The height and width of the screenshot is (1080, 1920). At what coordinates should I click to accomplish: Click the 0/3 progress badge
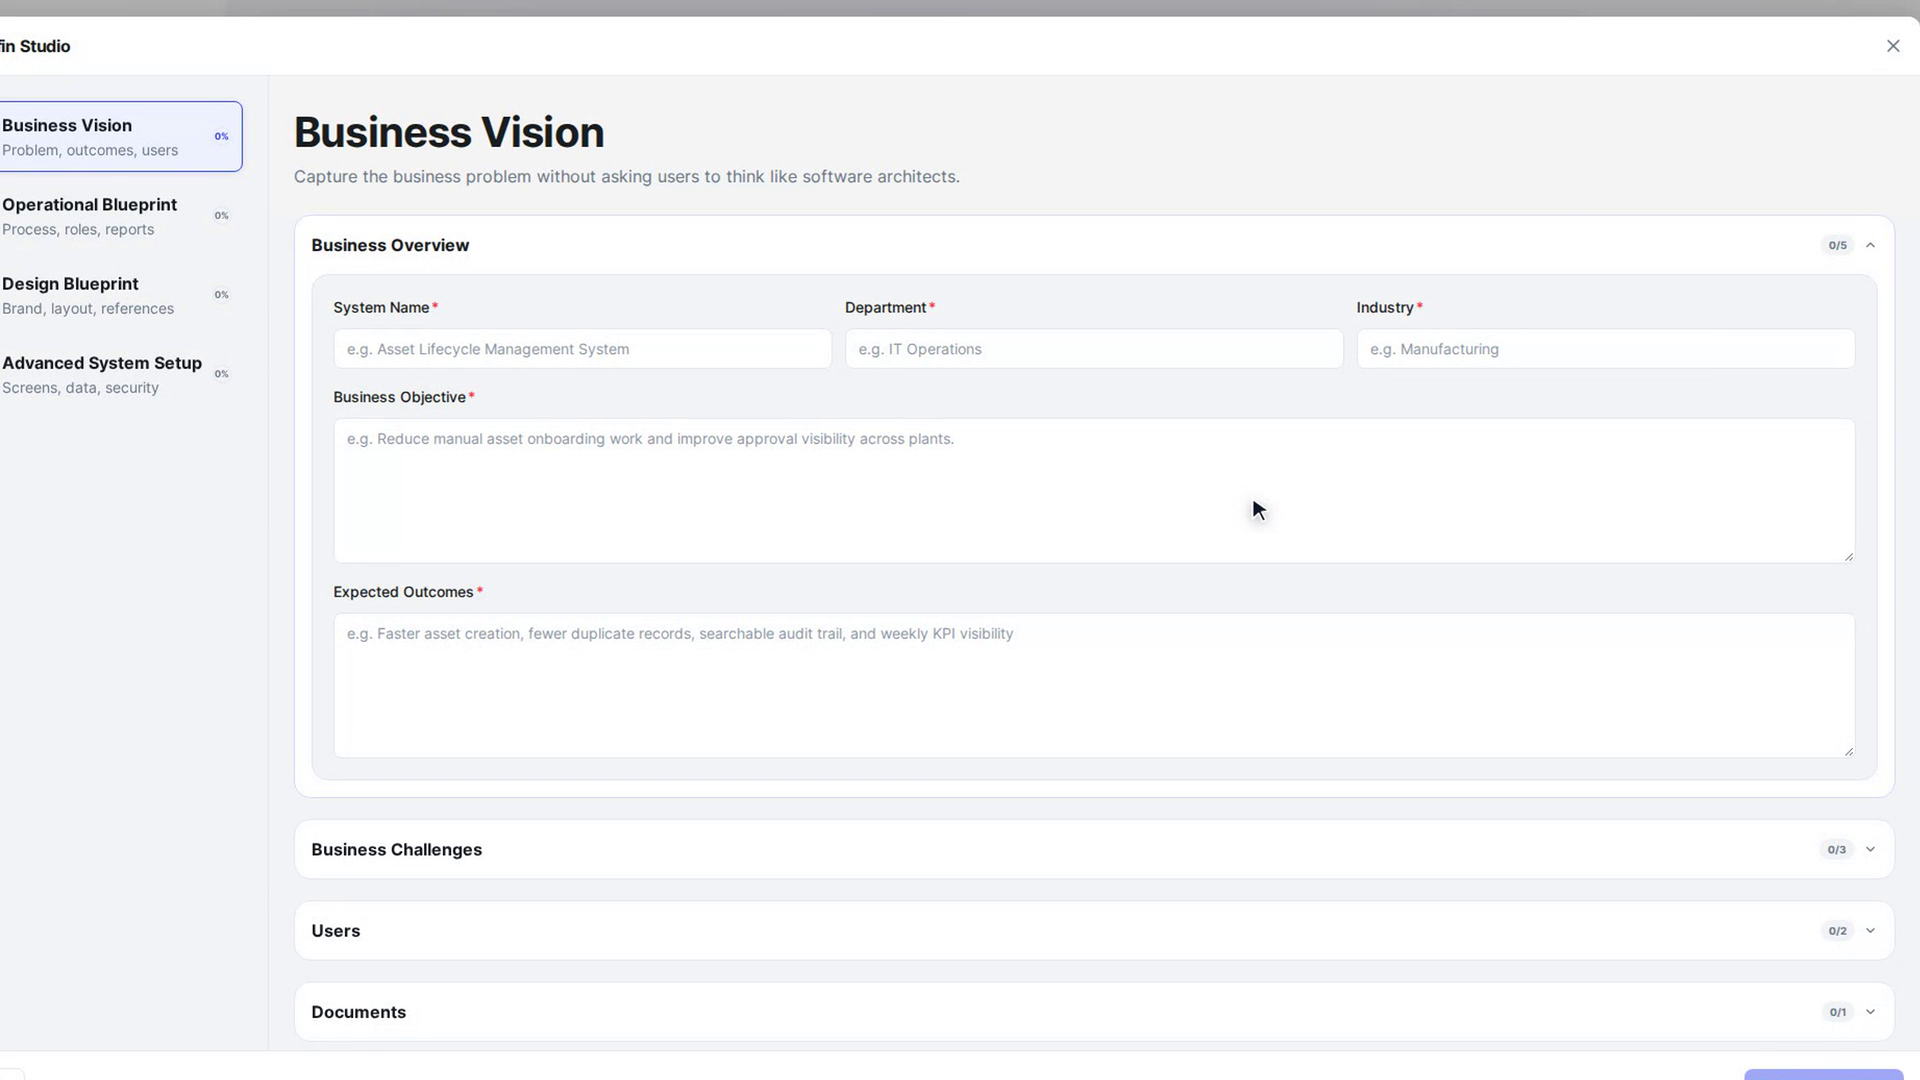tap(1837, 849)
